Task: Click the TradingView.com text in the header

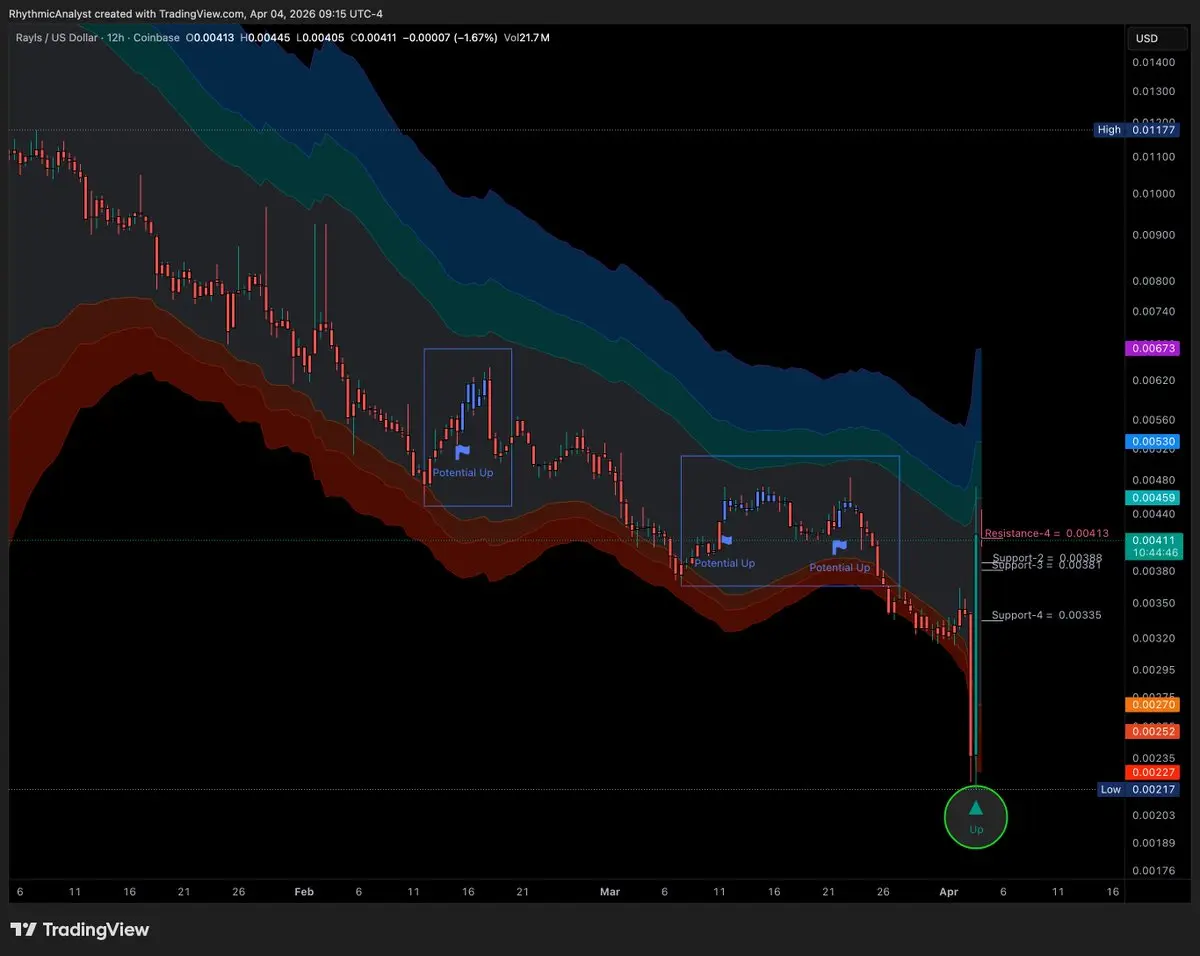Action: (203, 14)
